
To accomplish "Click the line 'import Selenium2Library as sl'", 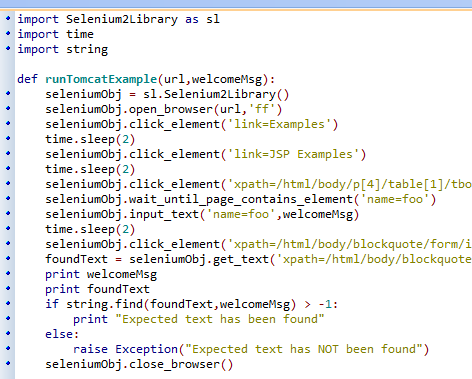I will click(119, 20).
